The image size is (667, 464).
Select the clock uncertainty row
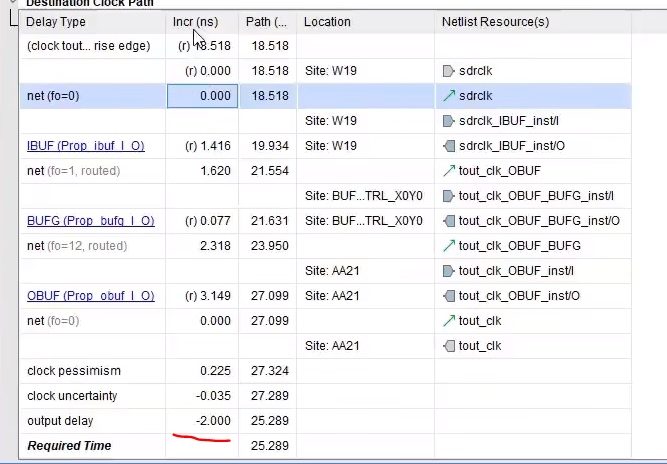click(x=325, y=396)
